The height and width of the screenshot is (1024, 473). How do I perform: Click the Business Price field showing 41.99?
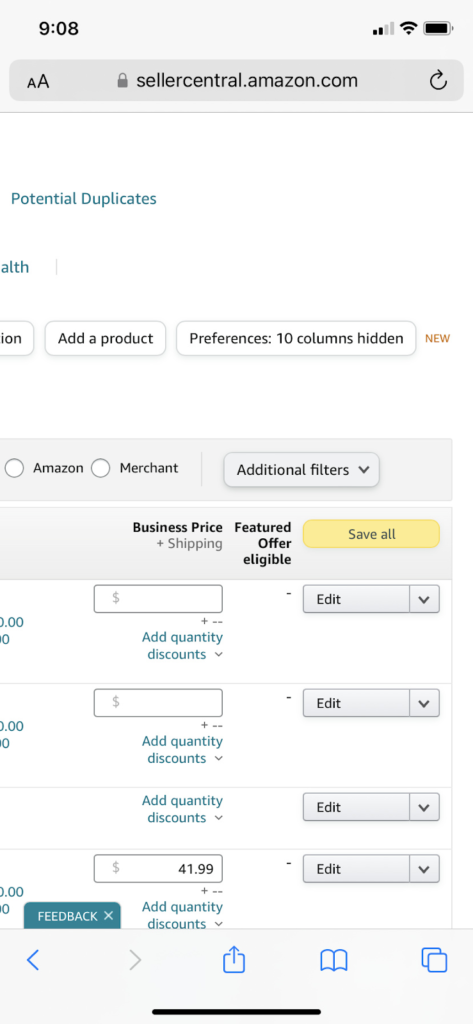tap(158, 869)
